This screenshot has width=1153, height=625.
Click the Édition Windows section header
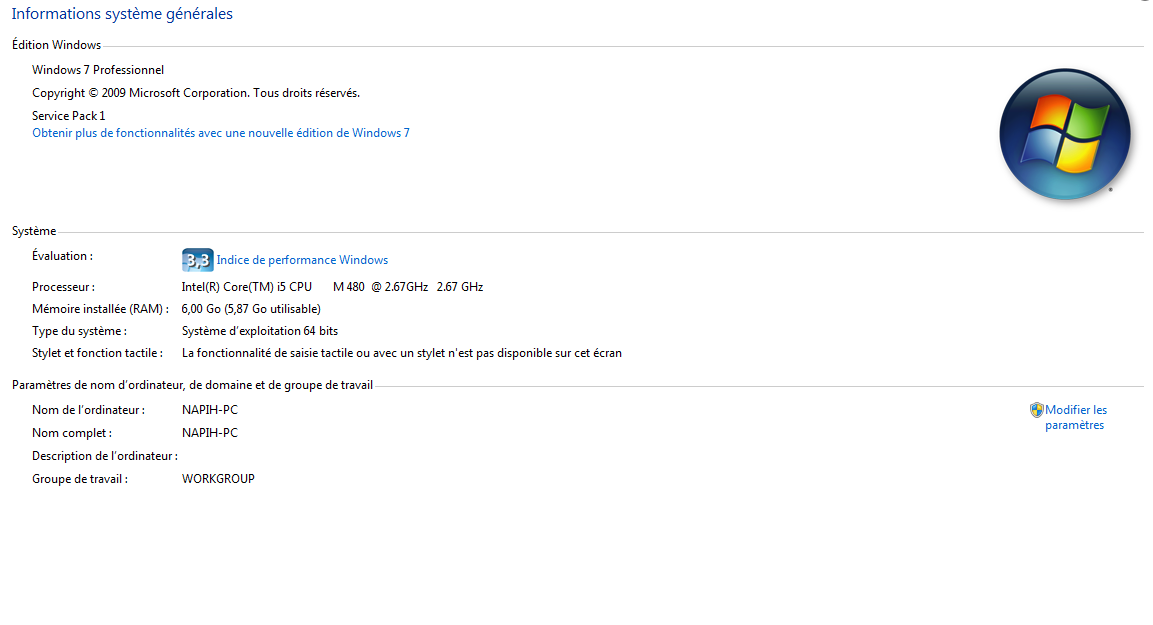pyautogui.click(x=57, y=45)
